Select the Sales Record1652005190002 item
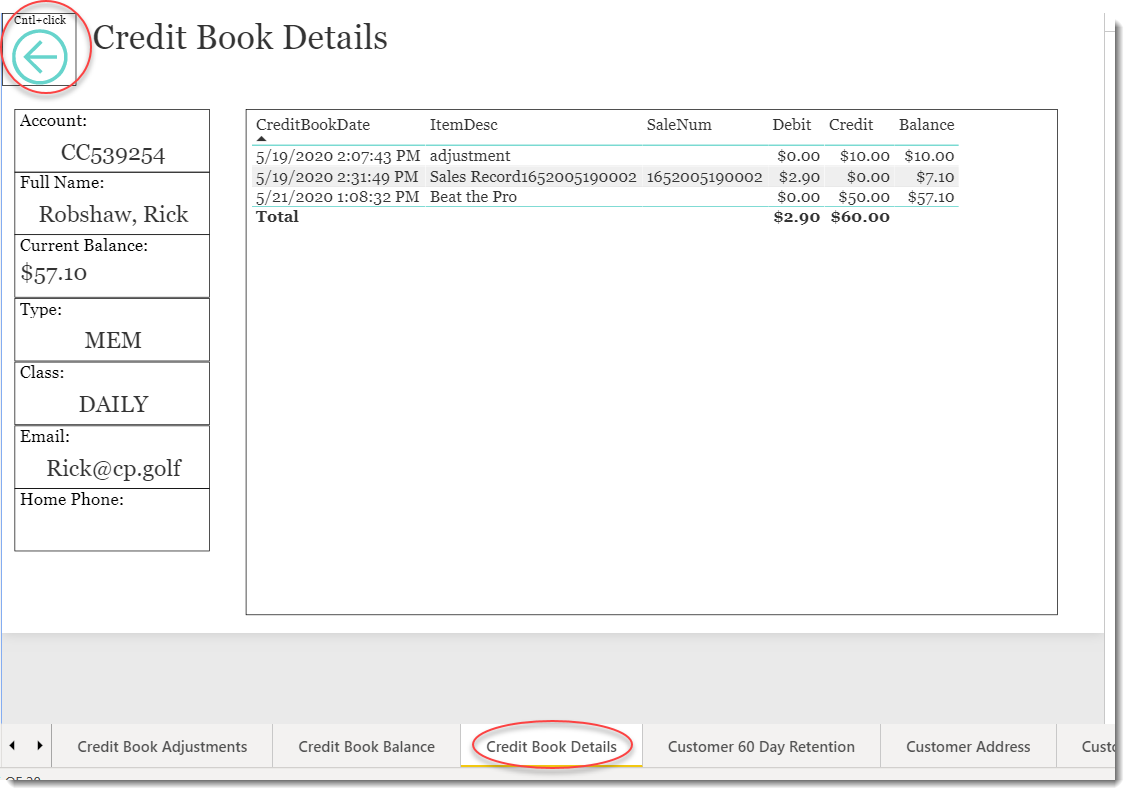 tap(533, 177)
